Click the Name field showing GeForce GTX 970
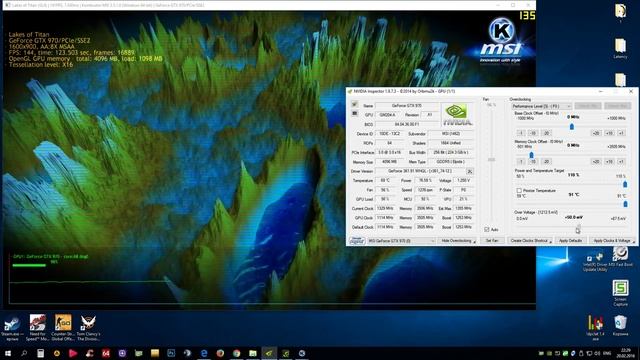This screenshot has width=640, height=360. point(407,106)
